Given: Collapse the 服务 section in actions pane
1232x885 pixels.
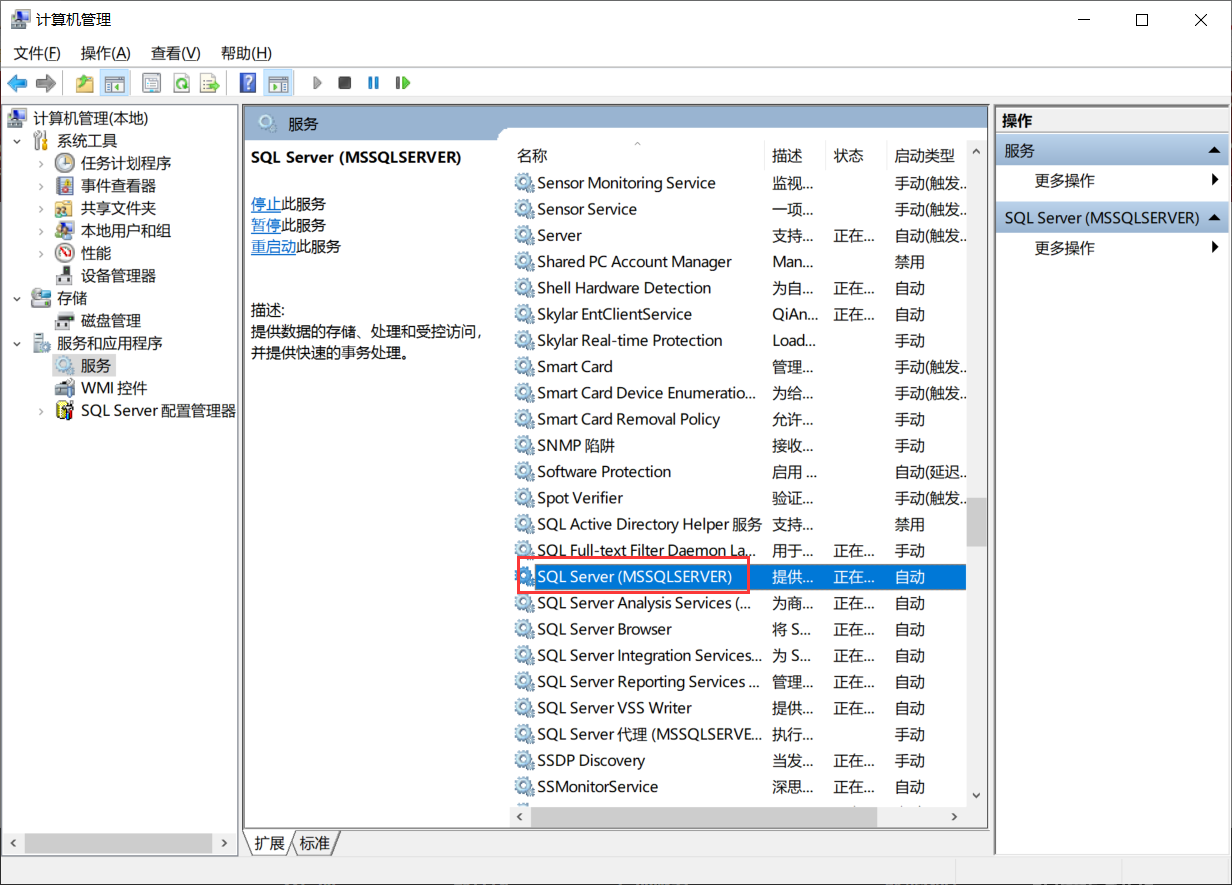Looking at the screenshot, I should [1214, 151].
